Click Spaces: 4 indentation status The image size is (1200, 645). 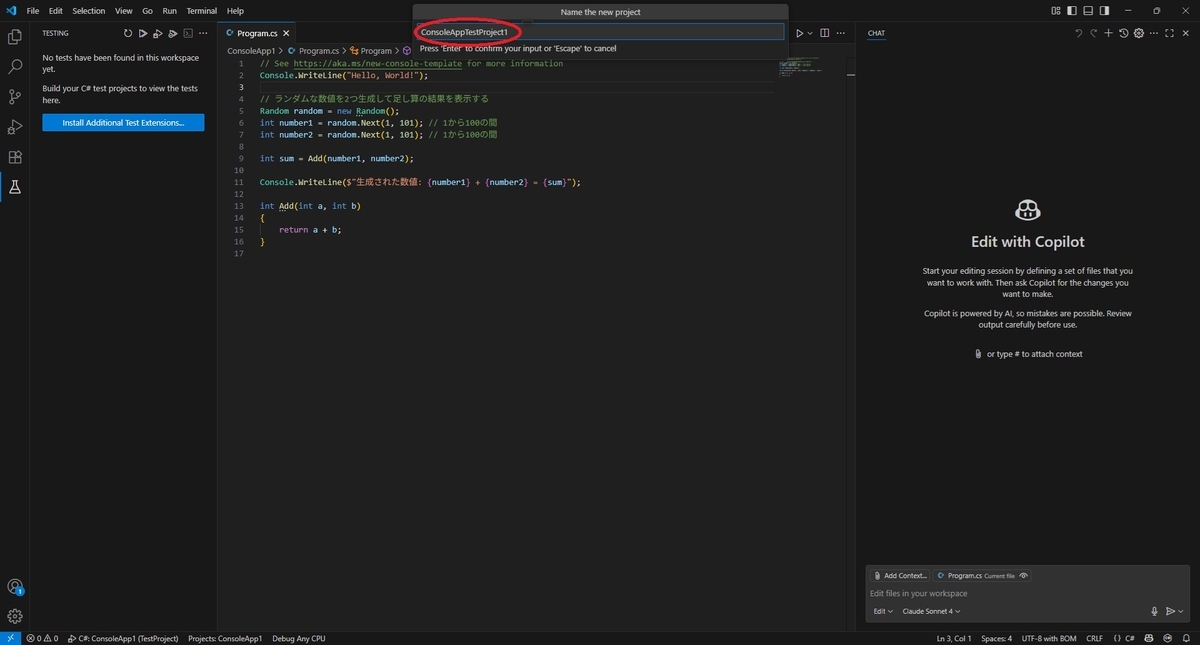coord(996,638)
